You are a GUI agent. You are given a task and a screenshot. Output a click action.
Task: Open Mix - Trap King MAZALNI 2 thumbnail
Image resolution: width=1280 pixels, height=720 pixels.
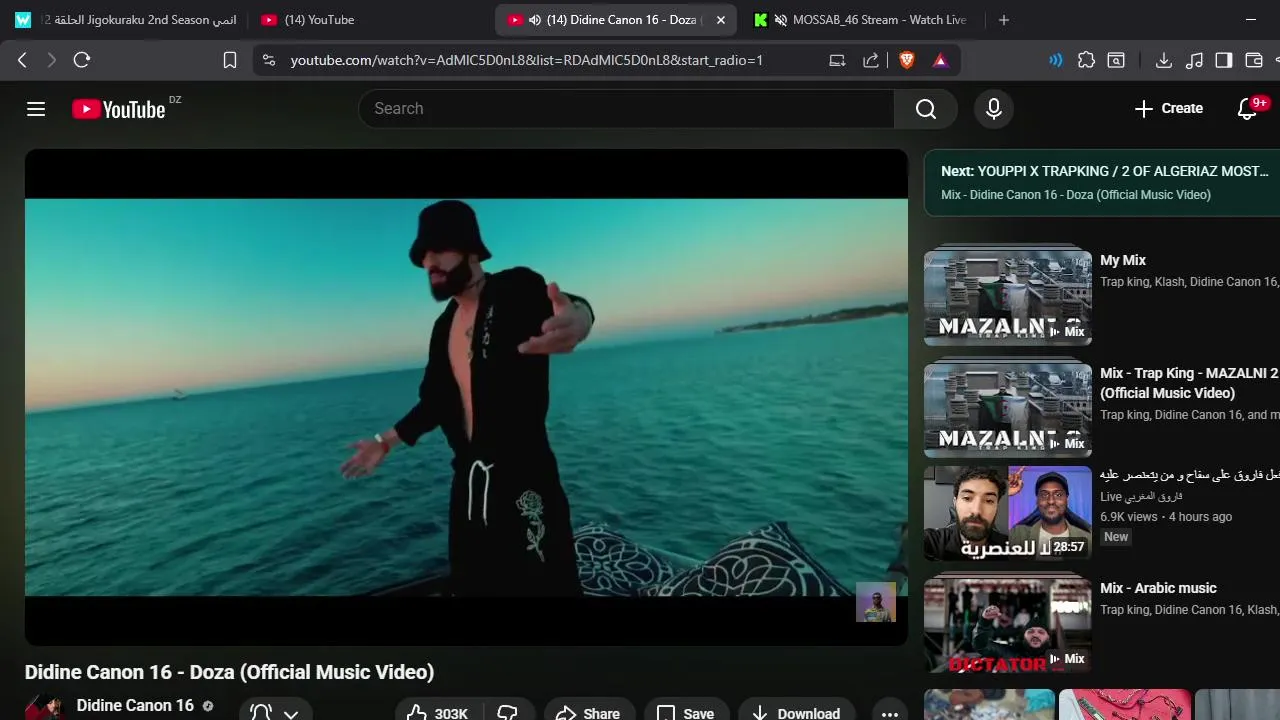click(1008, 407)
